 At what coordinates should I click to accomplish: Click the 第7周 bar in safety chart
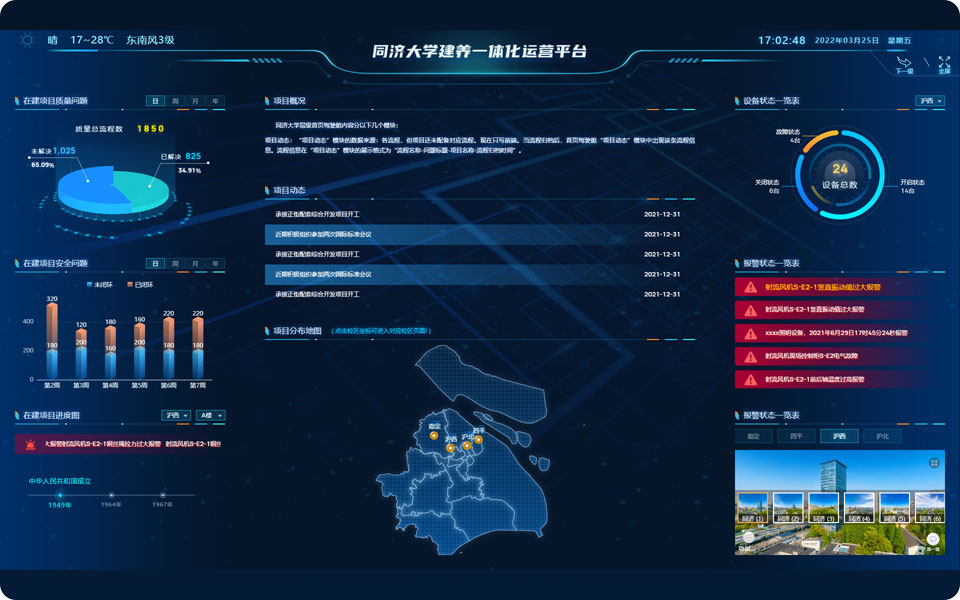(x=198, y=348)
